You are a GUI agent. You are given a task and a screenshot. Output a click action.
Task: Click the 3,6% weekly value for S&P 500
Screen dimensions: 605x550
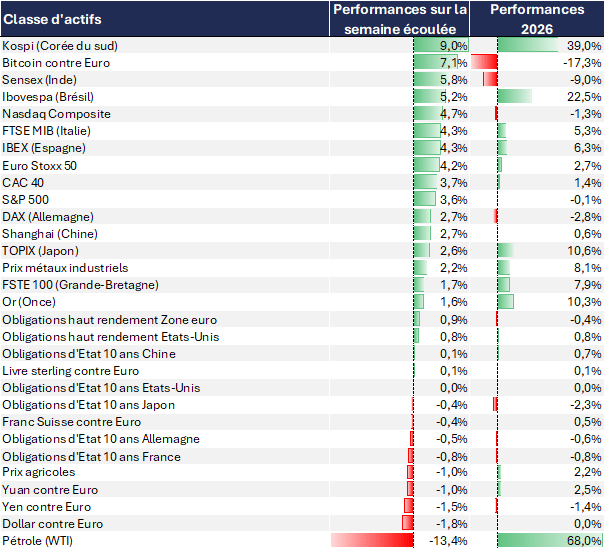pyautogui.click(x=453, y=200)
